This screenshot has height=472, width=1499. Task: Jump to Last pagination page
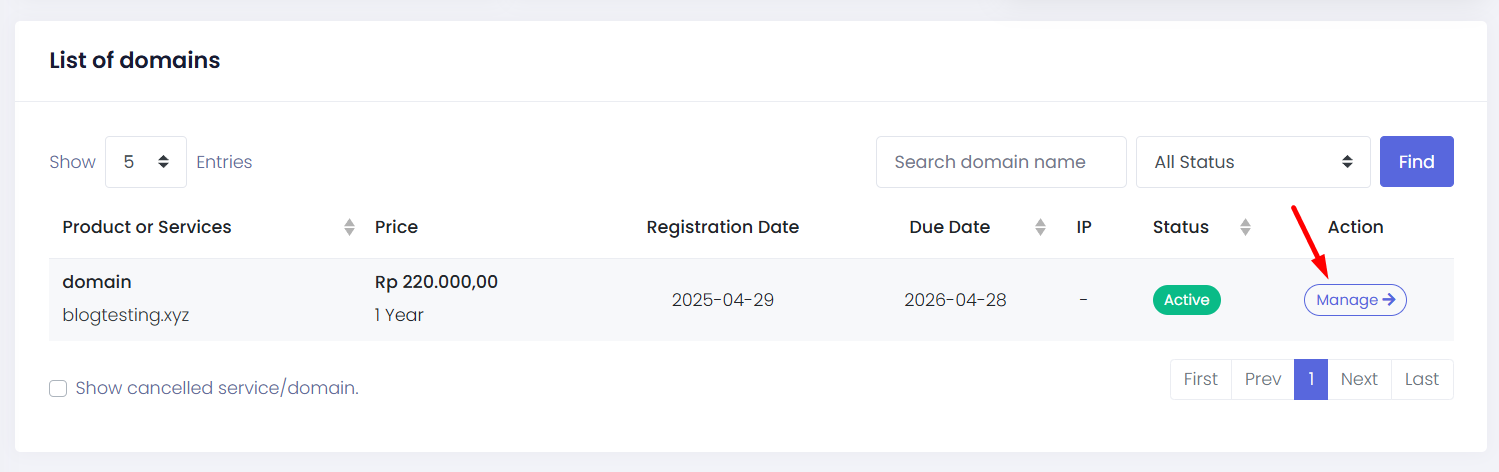(1422, 379)
